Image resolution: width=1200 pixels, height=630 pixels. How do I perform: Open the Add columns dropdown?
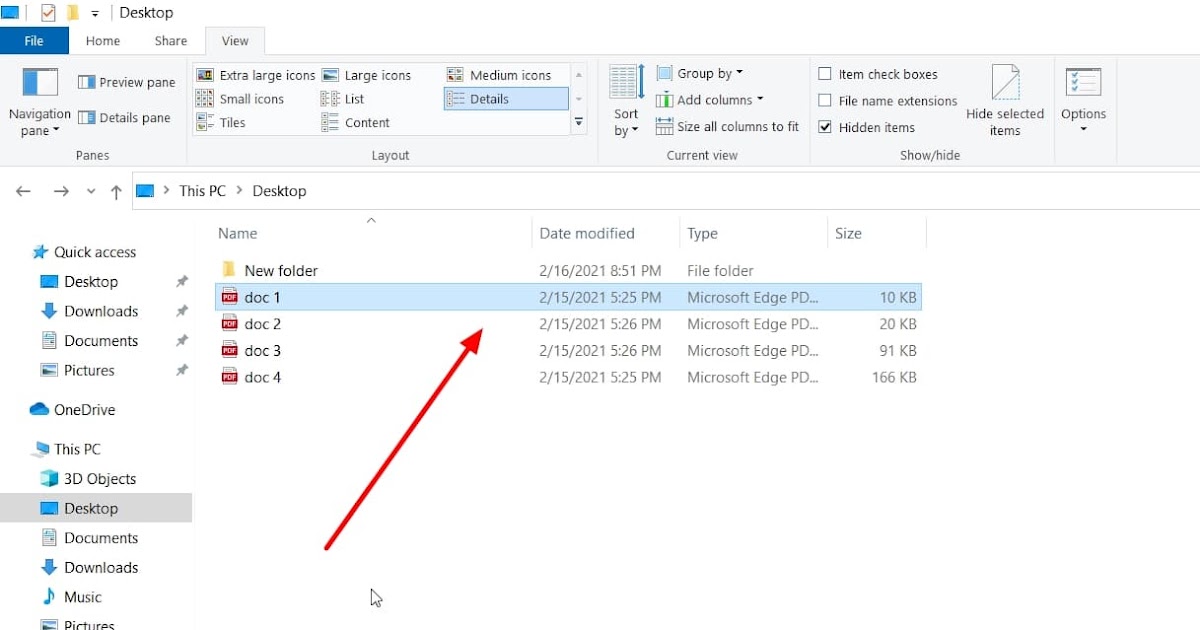(710, 99)
